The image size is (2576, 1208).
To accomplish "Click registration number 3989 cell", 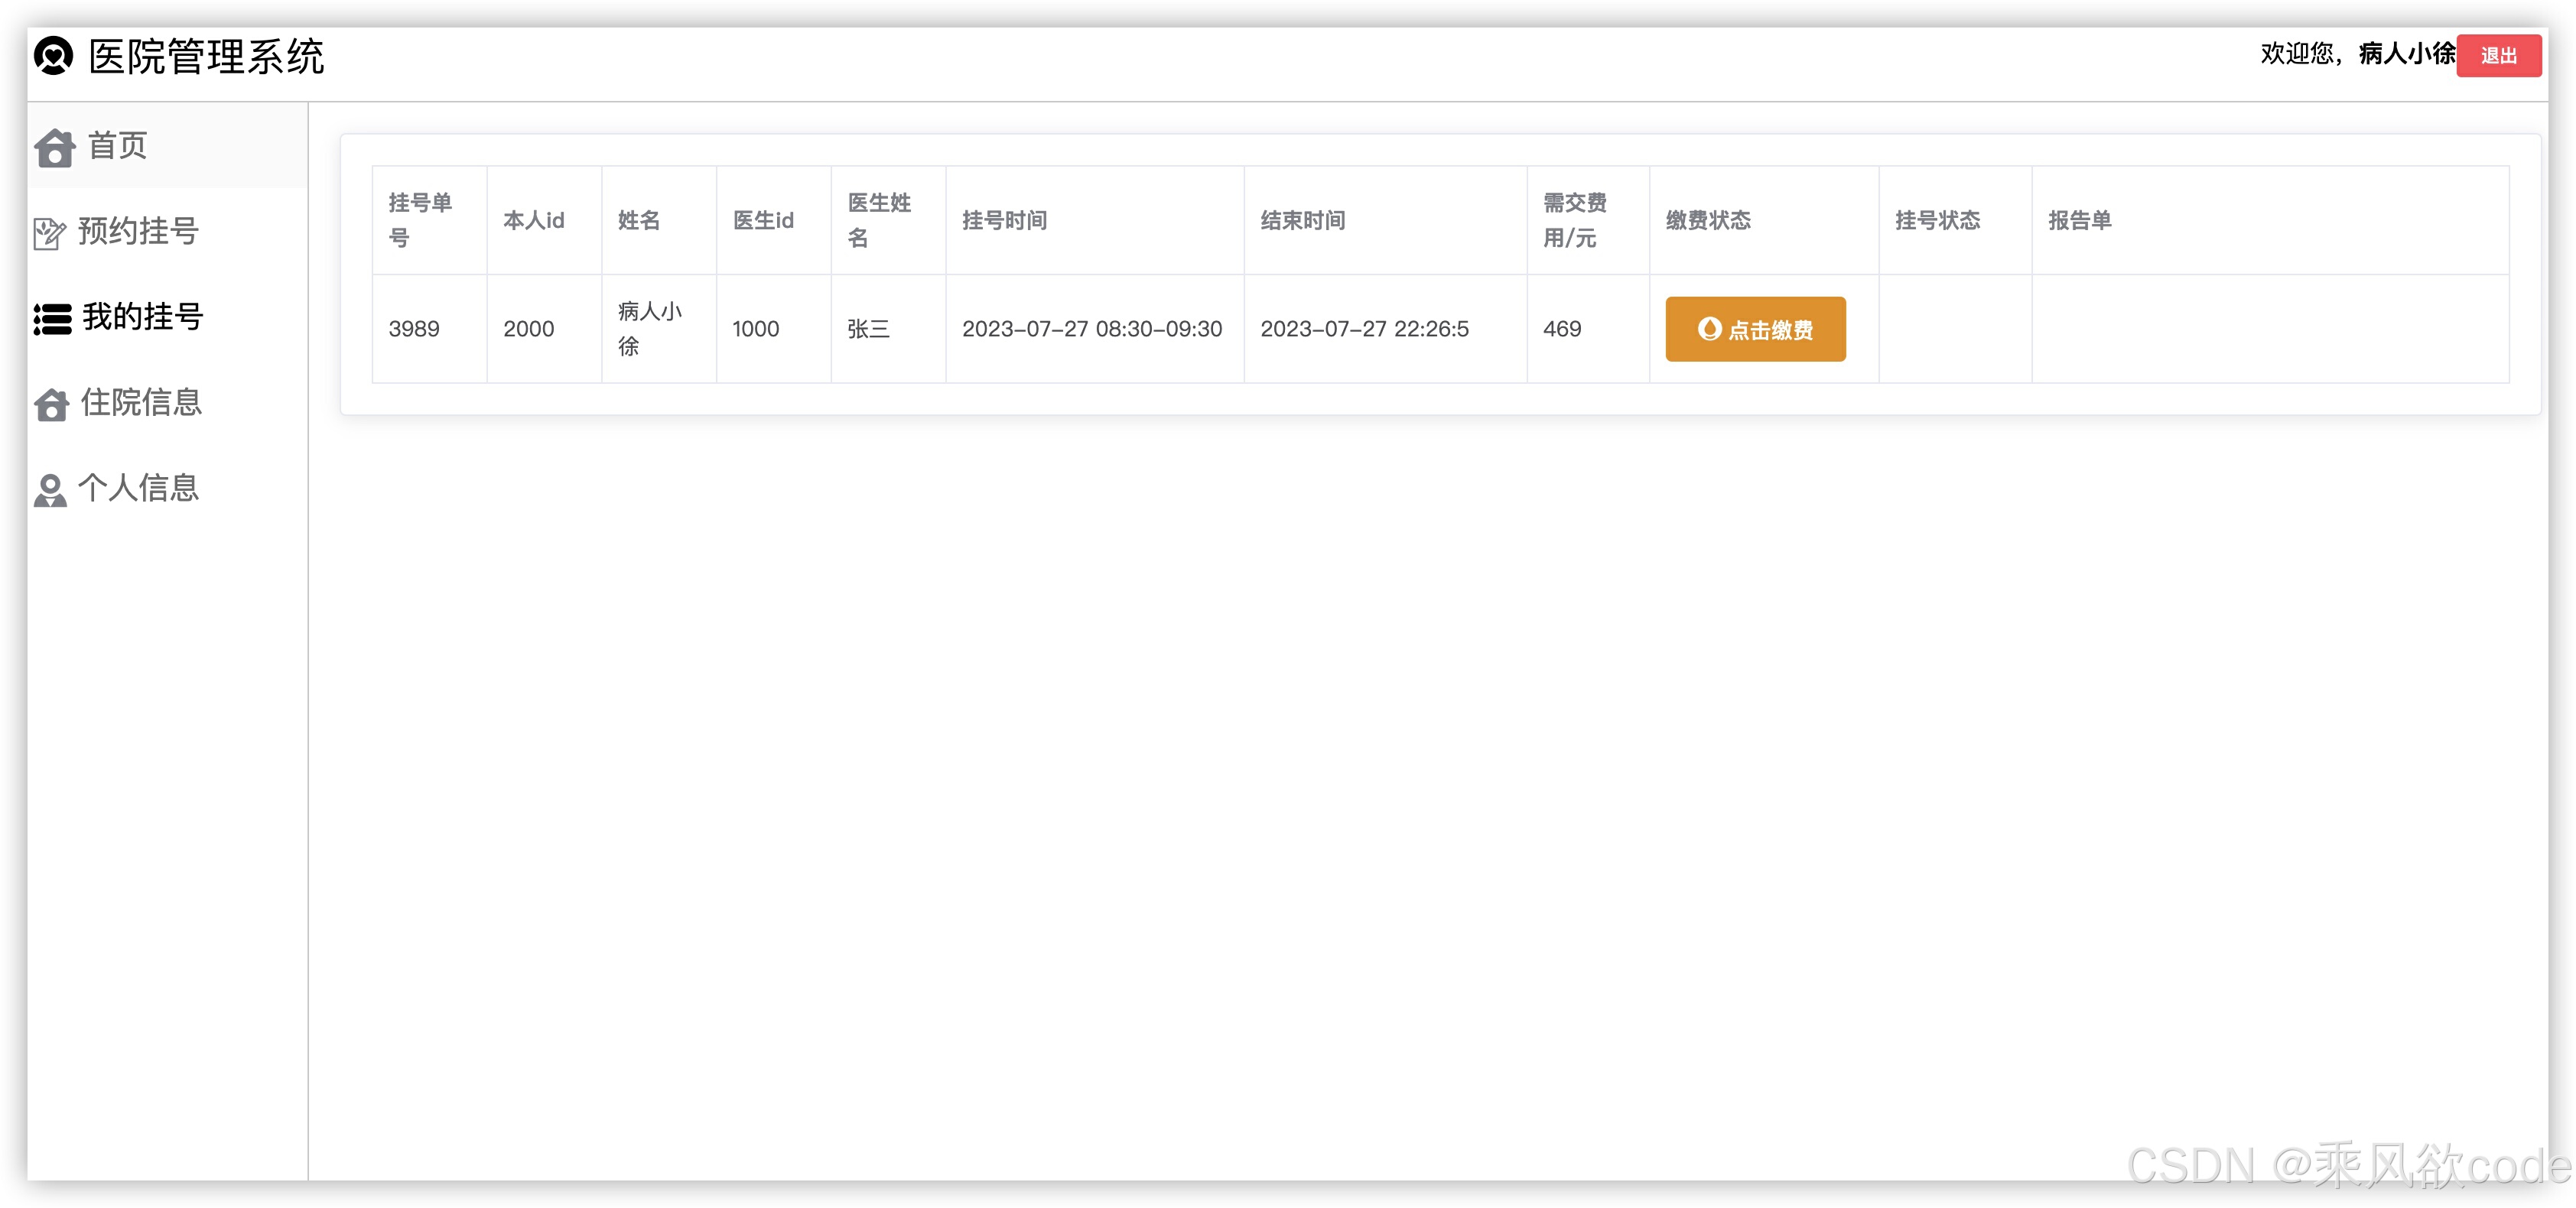I will click(x=414, y=329).
